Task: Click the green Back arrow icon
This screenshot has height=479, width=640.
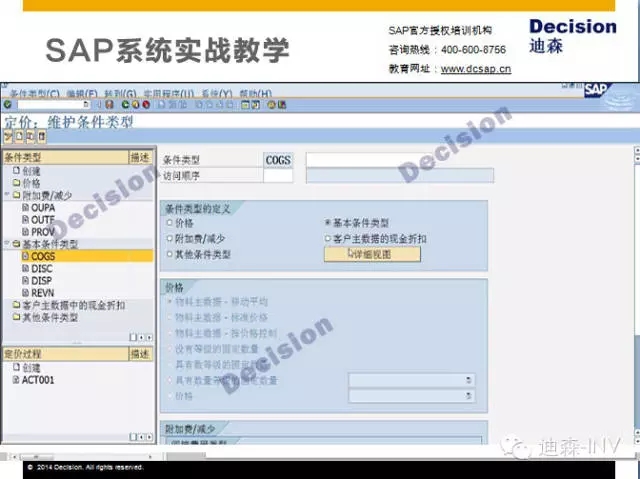Action: coord(125,104)
